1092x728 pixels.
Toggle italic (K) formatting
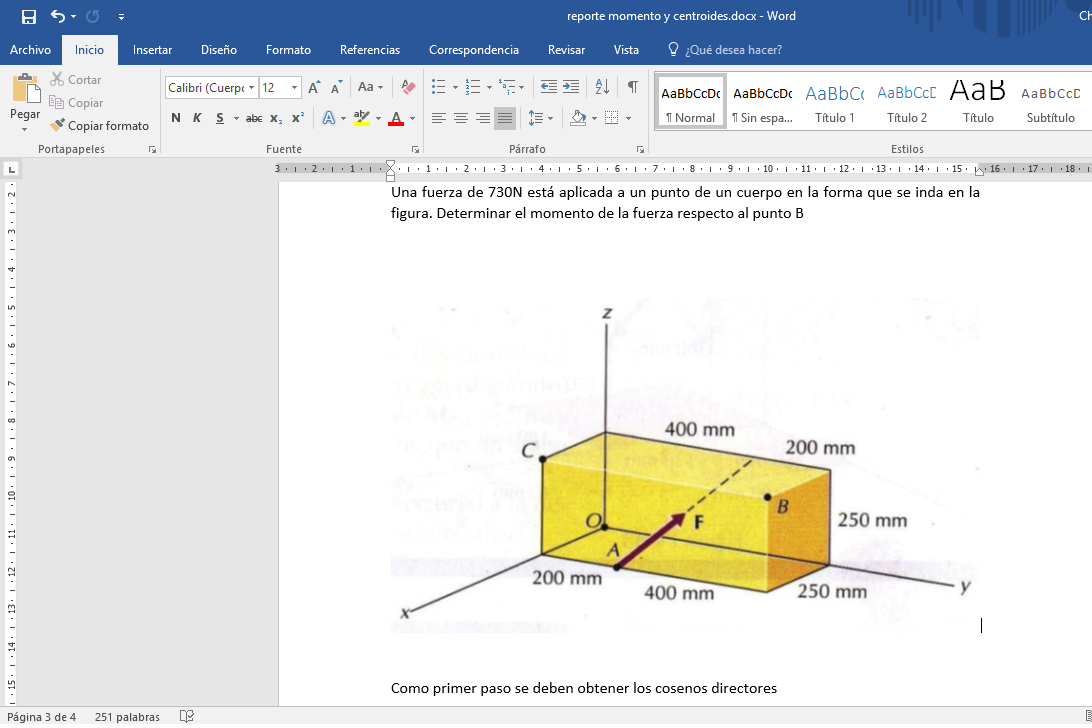click(197, 118)
